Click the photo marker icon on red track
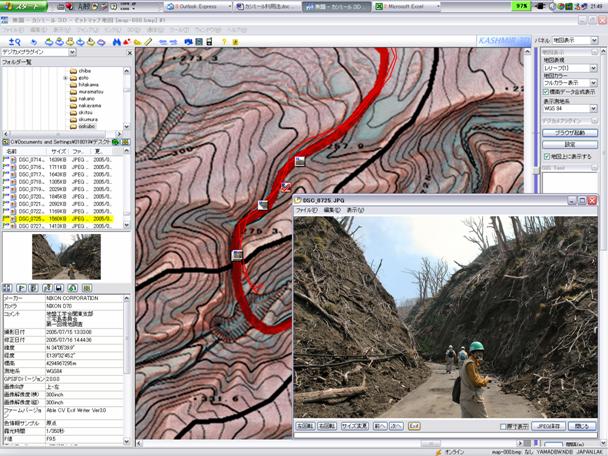The image size is (608, 456). [x=238, y=255]
